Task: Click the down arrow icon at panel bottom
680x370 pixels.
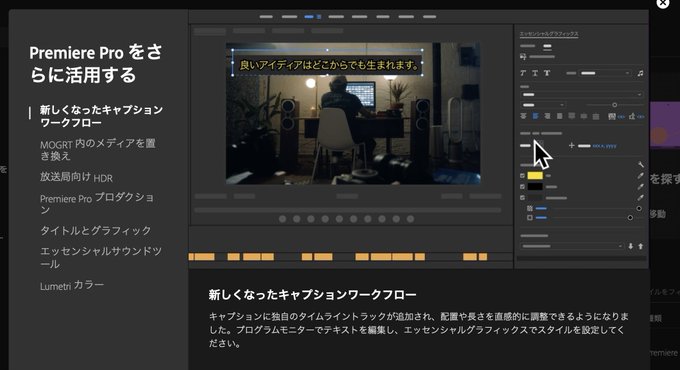Action: coord(631,246)
